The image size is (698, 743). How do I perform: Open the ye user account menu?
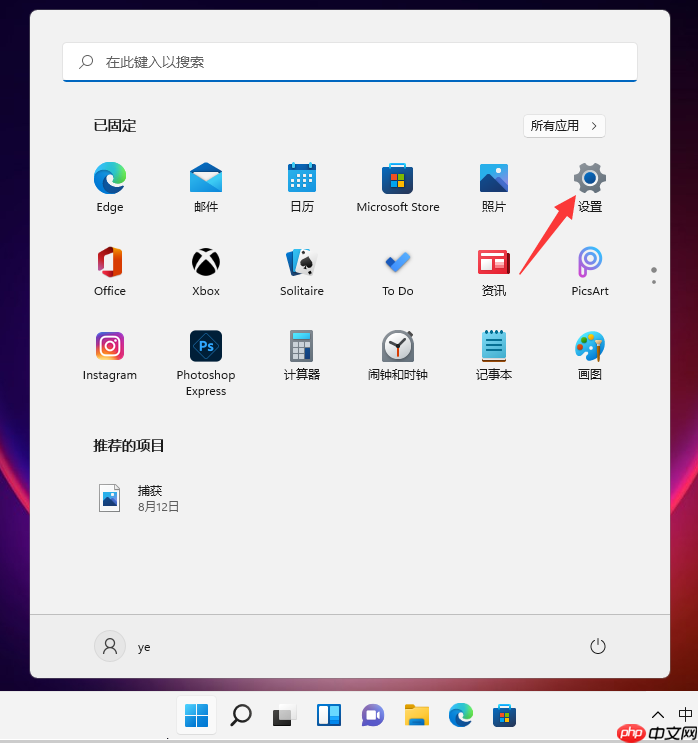coord(122,646)
